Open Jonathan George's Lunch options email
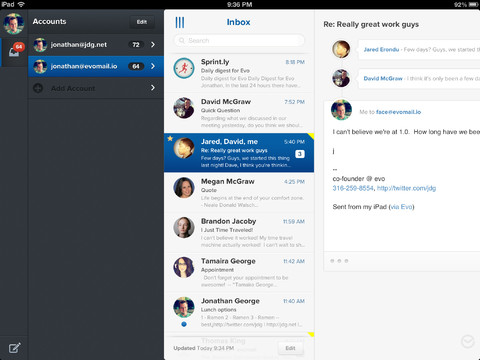This screenshot has width=480, height=360. 239,312
